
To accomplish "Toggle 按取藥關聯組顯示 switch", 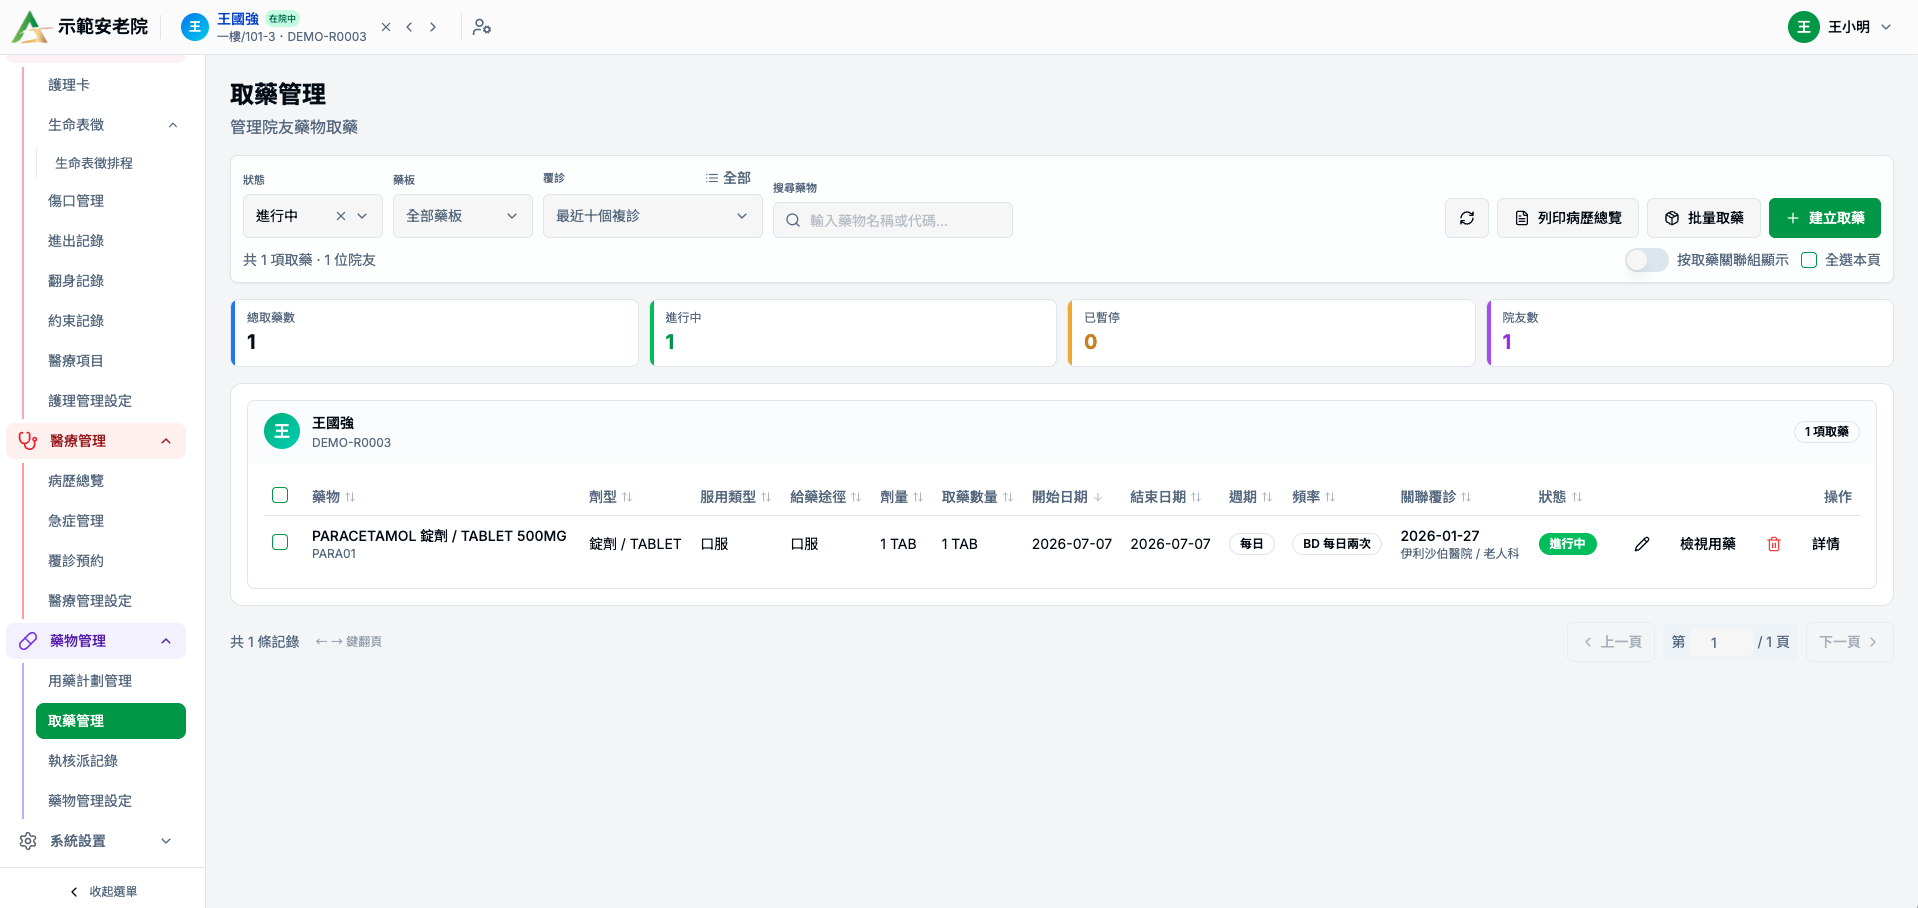I will pos(1646,260).
